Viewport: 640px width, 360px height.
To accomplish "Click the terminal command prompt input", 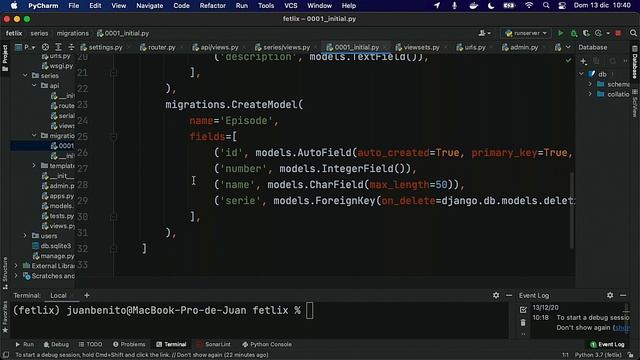I will [309, 311].
